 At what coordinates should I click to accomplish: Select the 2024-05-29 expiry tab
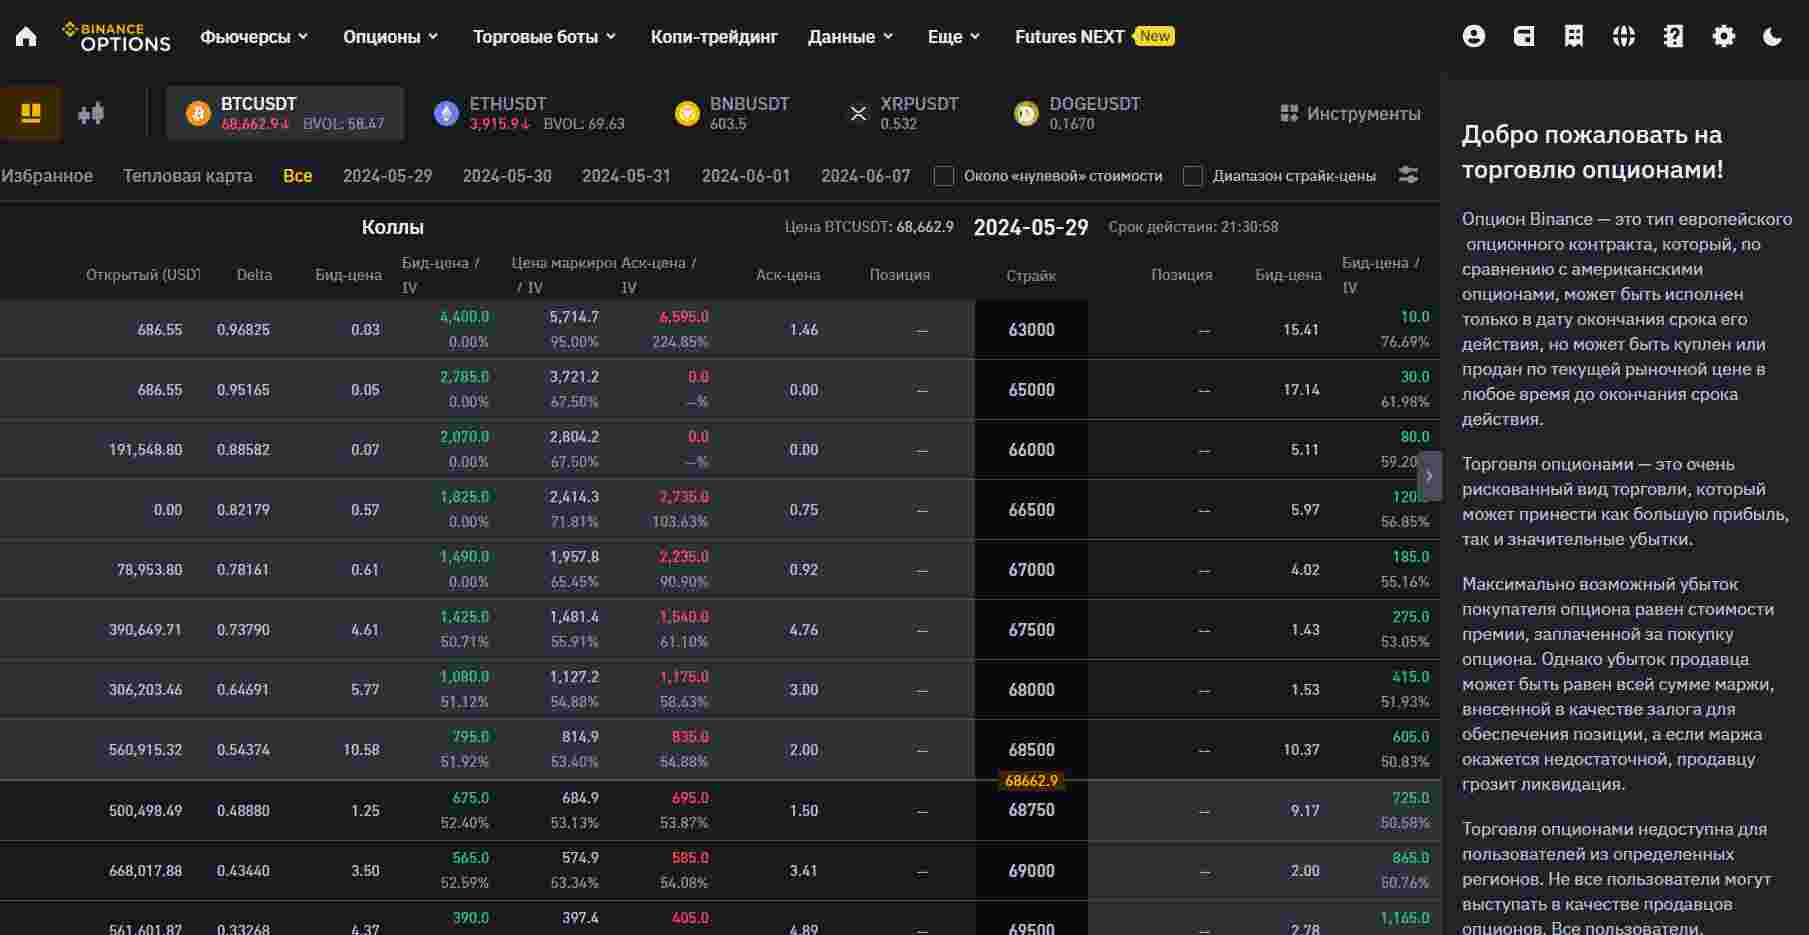[x=388, y=176]
